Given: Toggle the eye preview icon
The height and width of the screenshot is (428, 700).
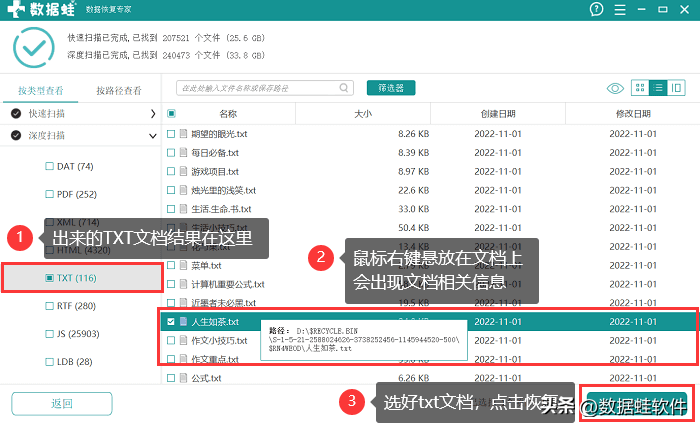Looking at the screenshot, I should coord(616,88).
